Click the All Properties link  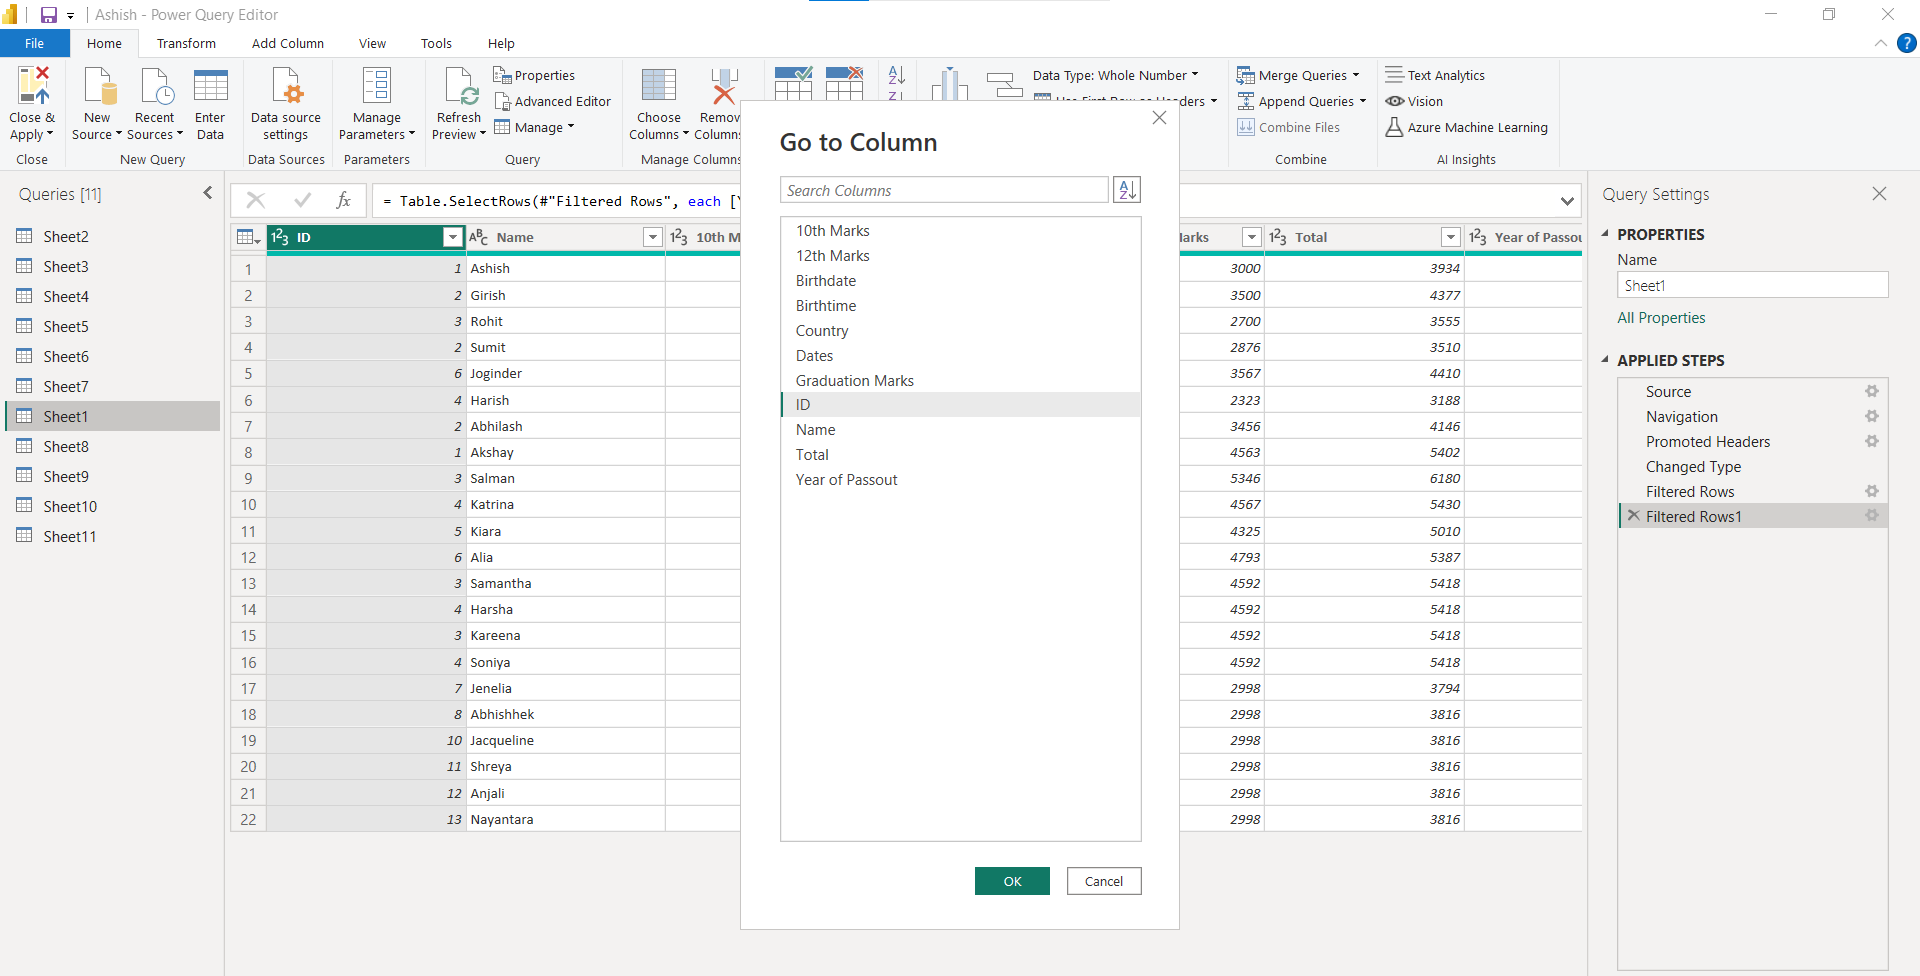(1661, 318)
